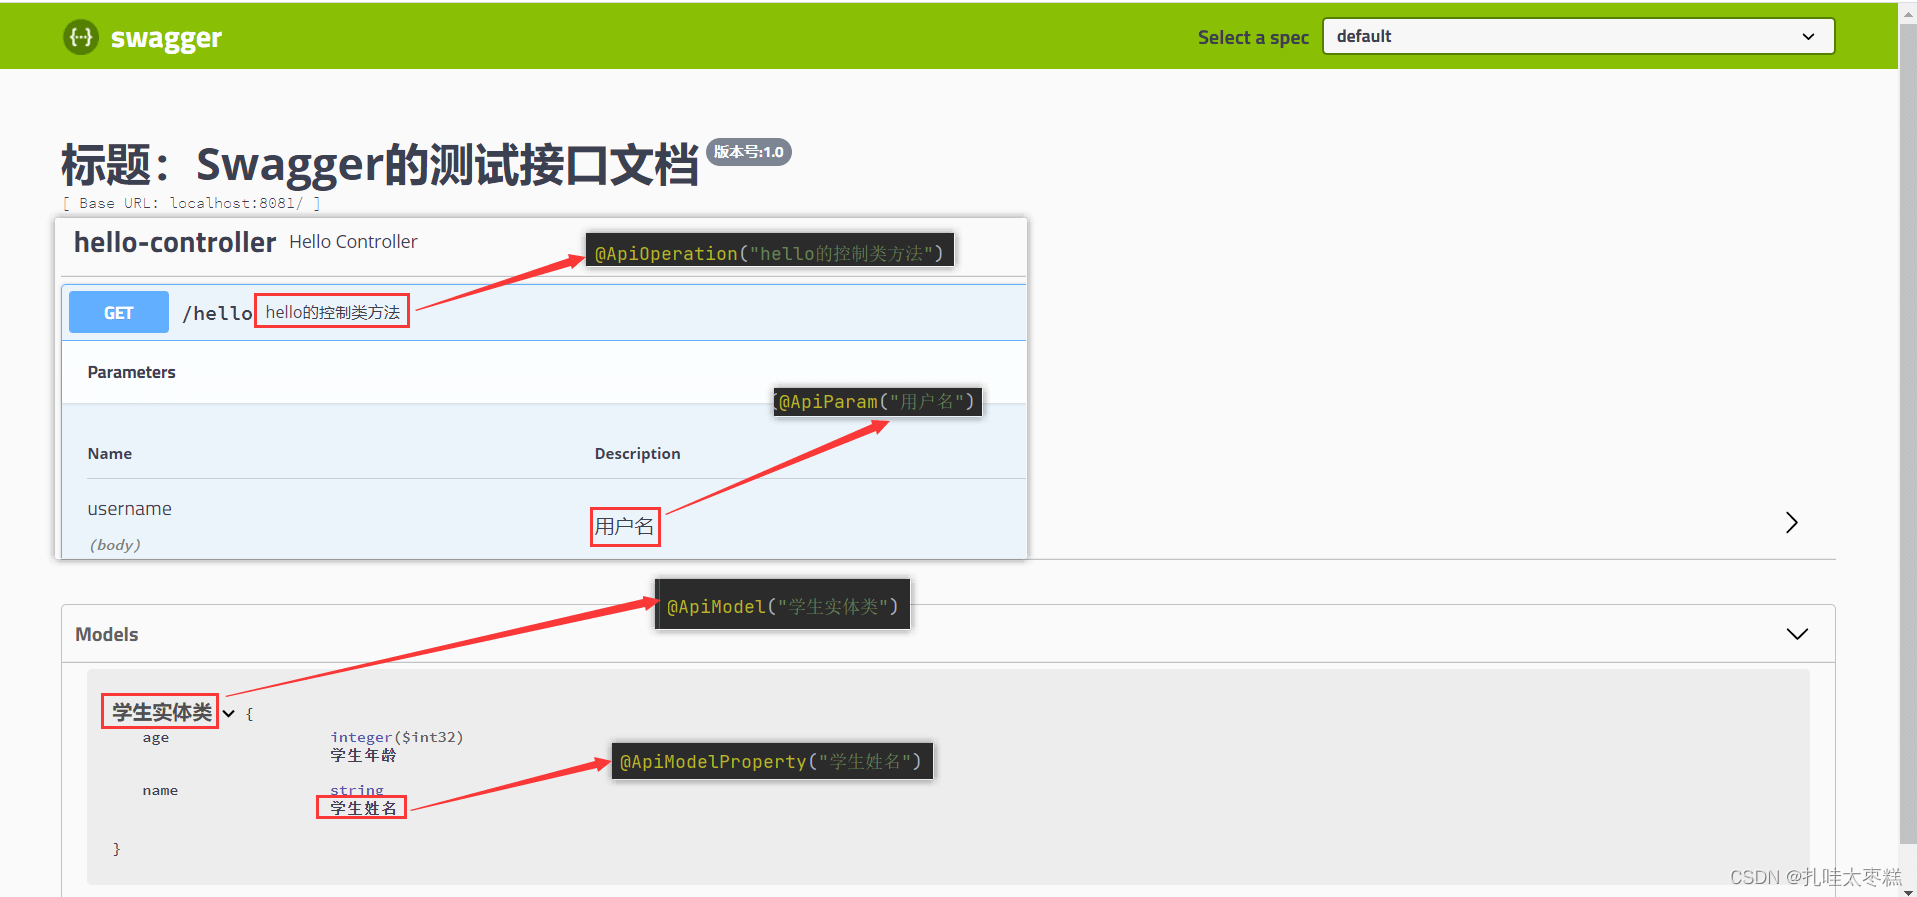Click the 学生年龄 property description
The width and height of the screenshot is (1917, 897).
(364, 755)
